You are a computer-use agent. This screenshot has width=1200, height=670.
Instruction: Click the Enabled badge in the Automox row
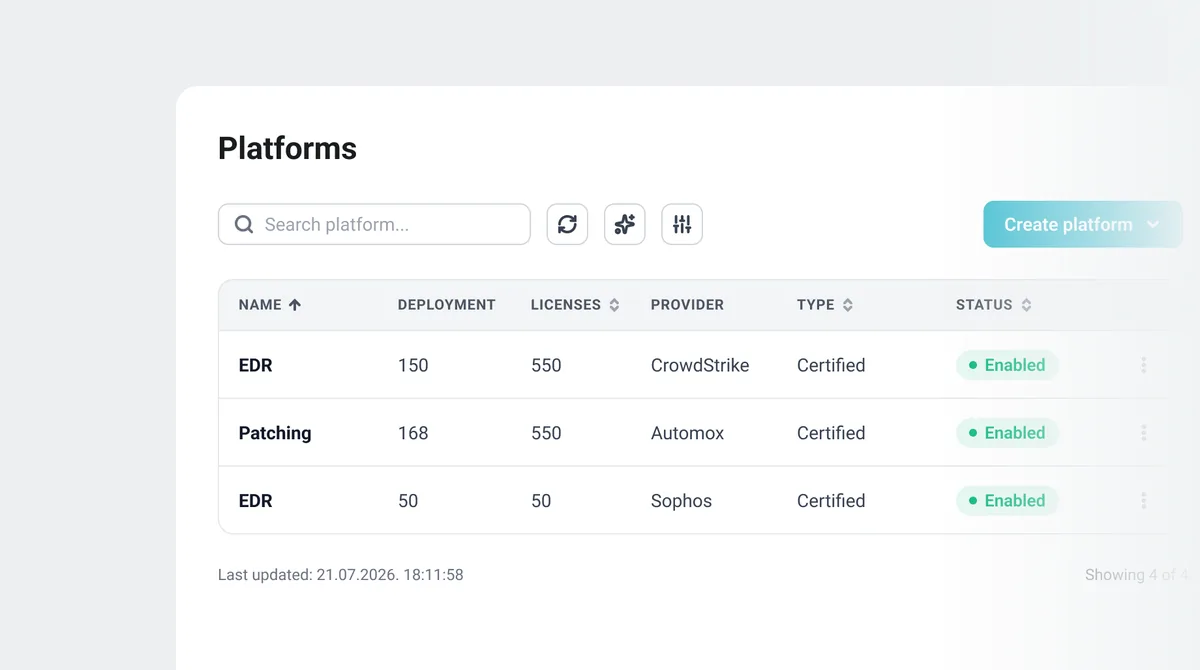coord(1007,433)
